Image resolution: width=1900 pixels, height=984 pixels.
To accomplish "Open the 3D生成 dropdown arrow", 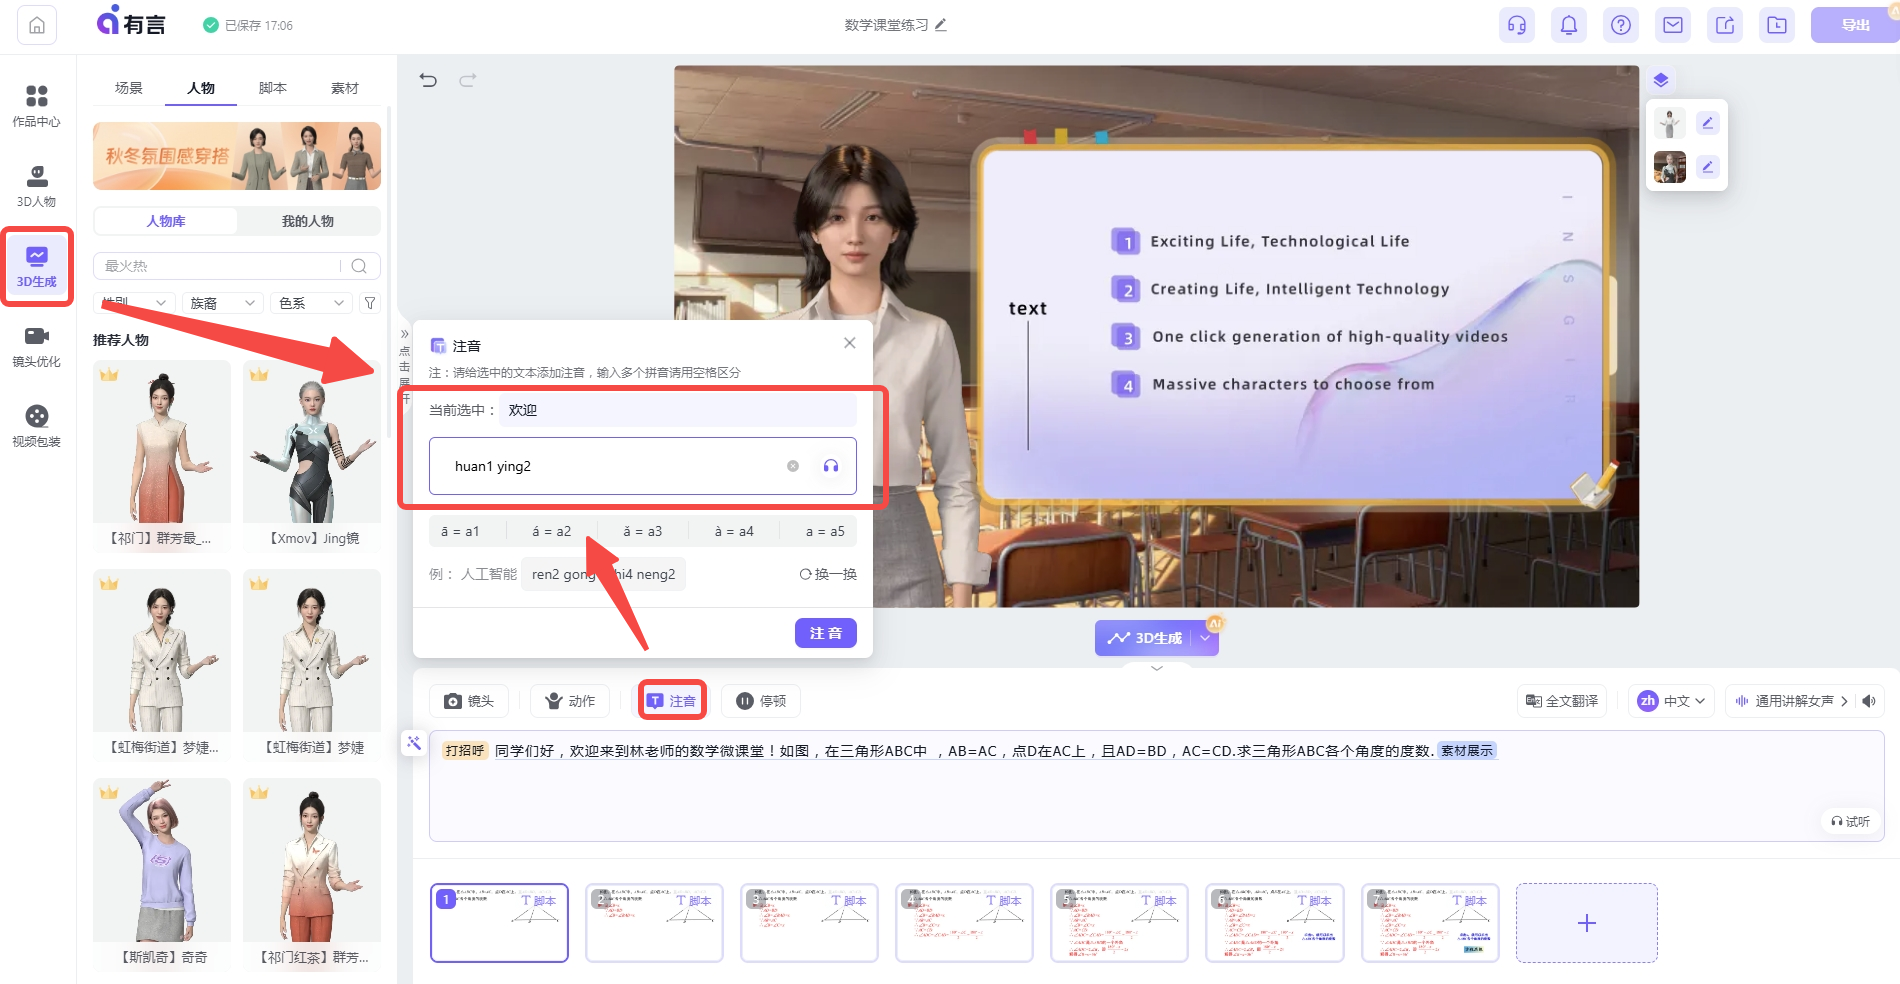I will coord(1205,638).
